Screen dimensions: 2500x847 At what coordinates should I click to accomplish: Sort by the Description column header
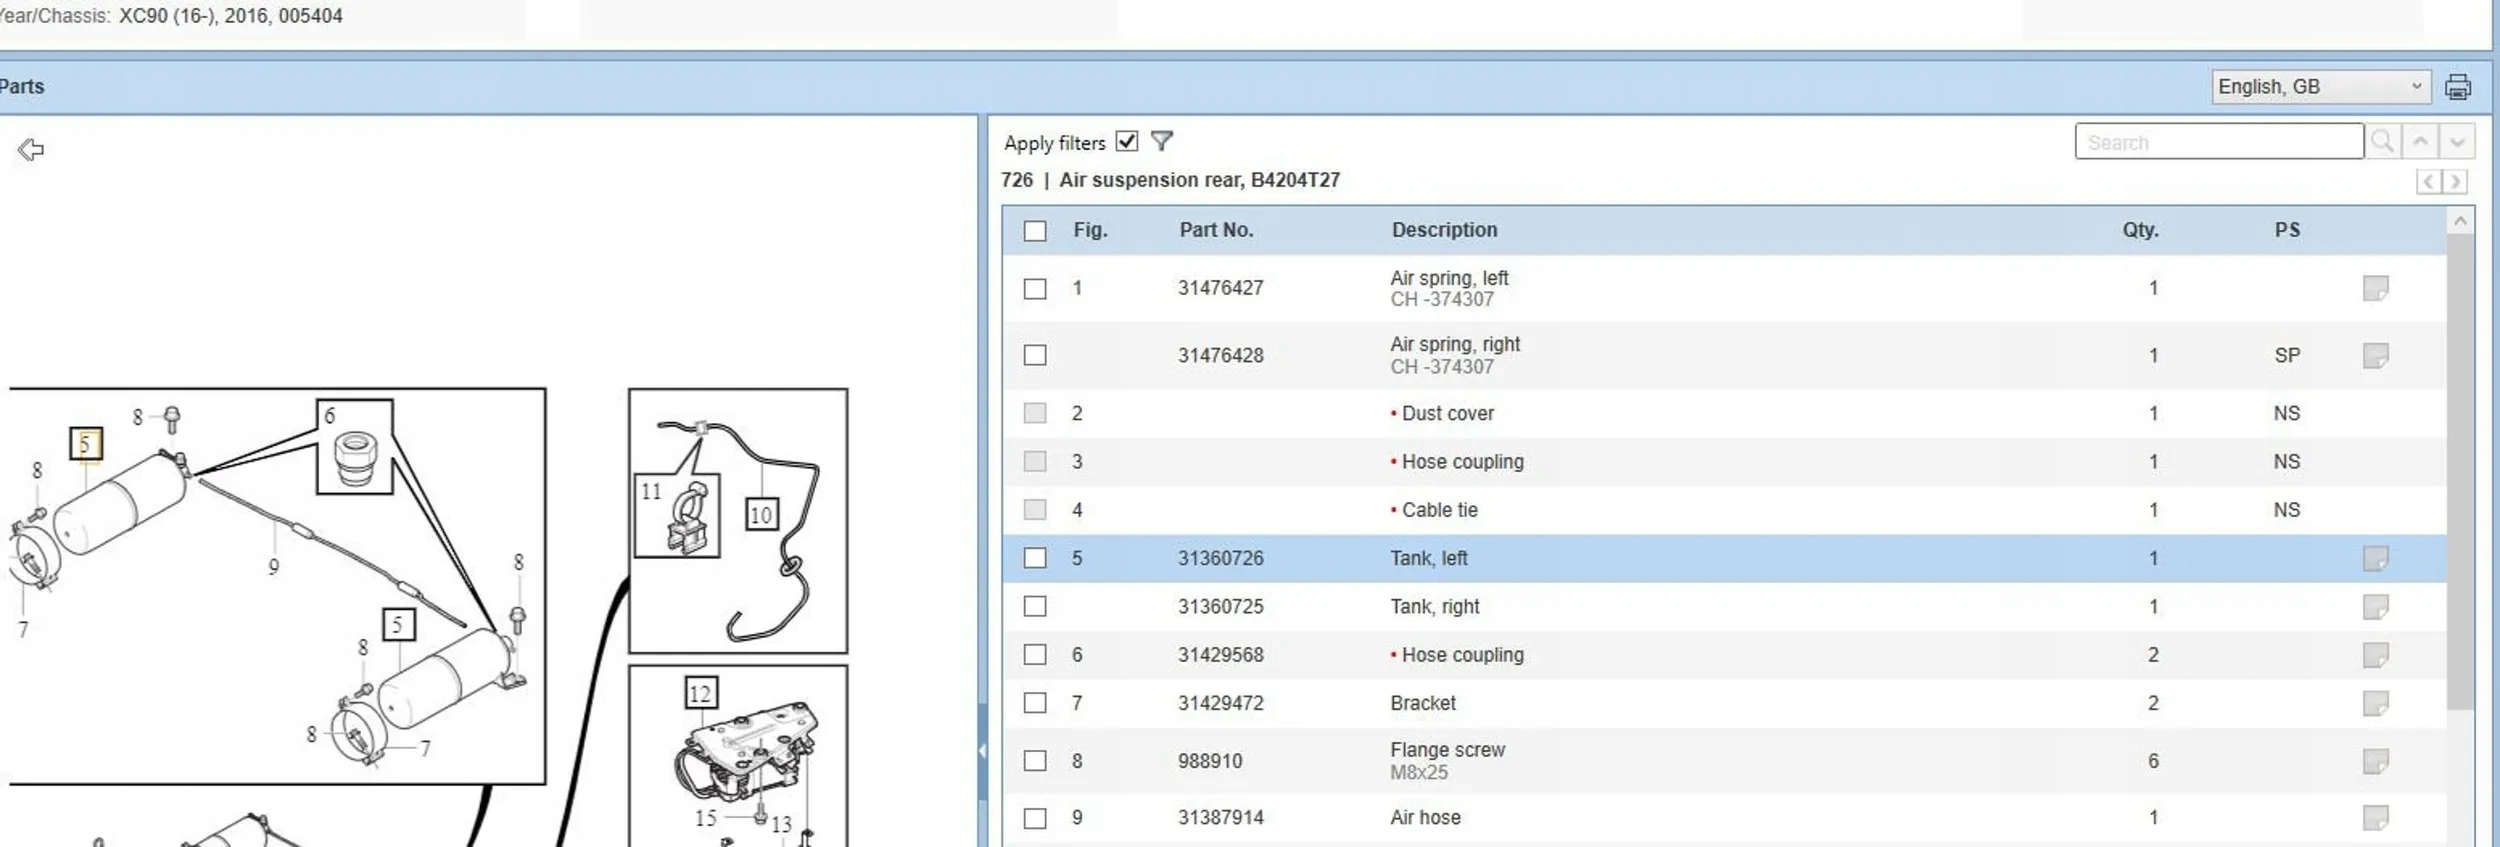click(x=1444, y=230)
